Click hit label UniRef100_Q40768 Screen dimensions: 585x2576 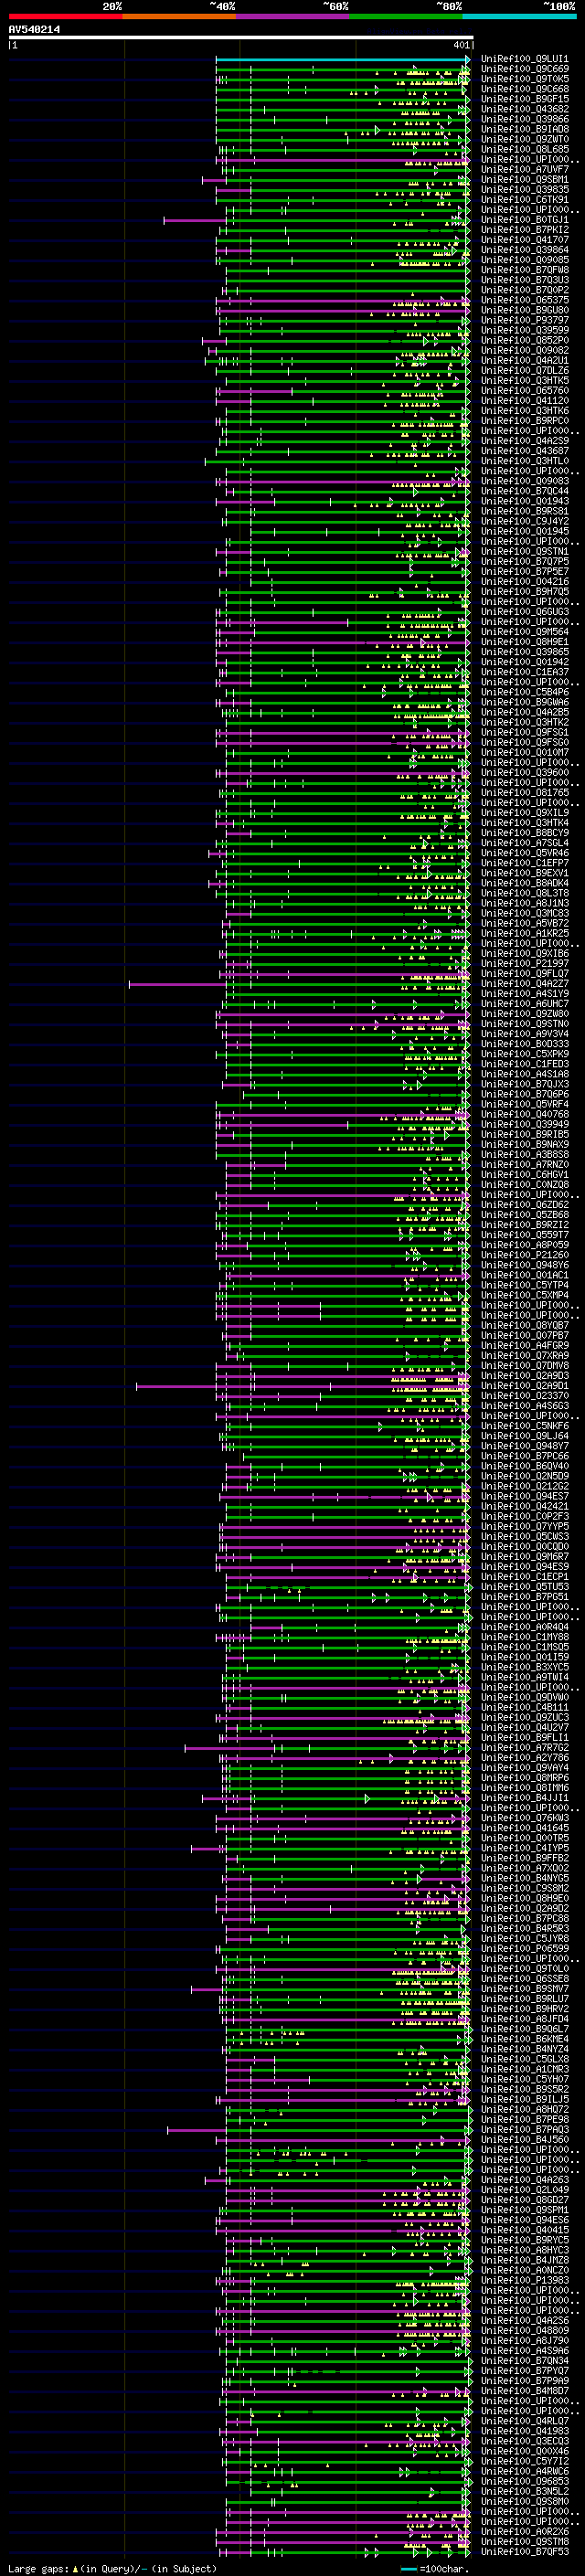(x=525, y=1114)
